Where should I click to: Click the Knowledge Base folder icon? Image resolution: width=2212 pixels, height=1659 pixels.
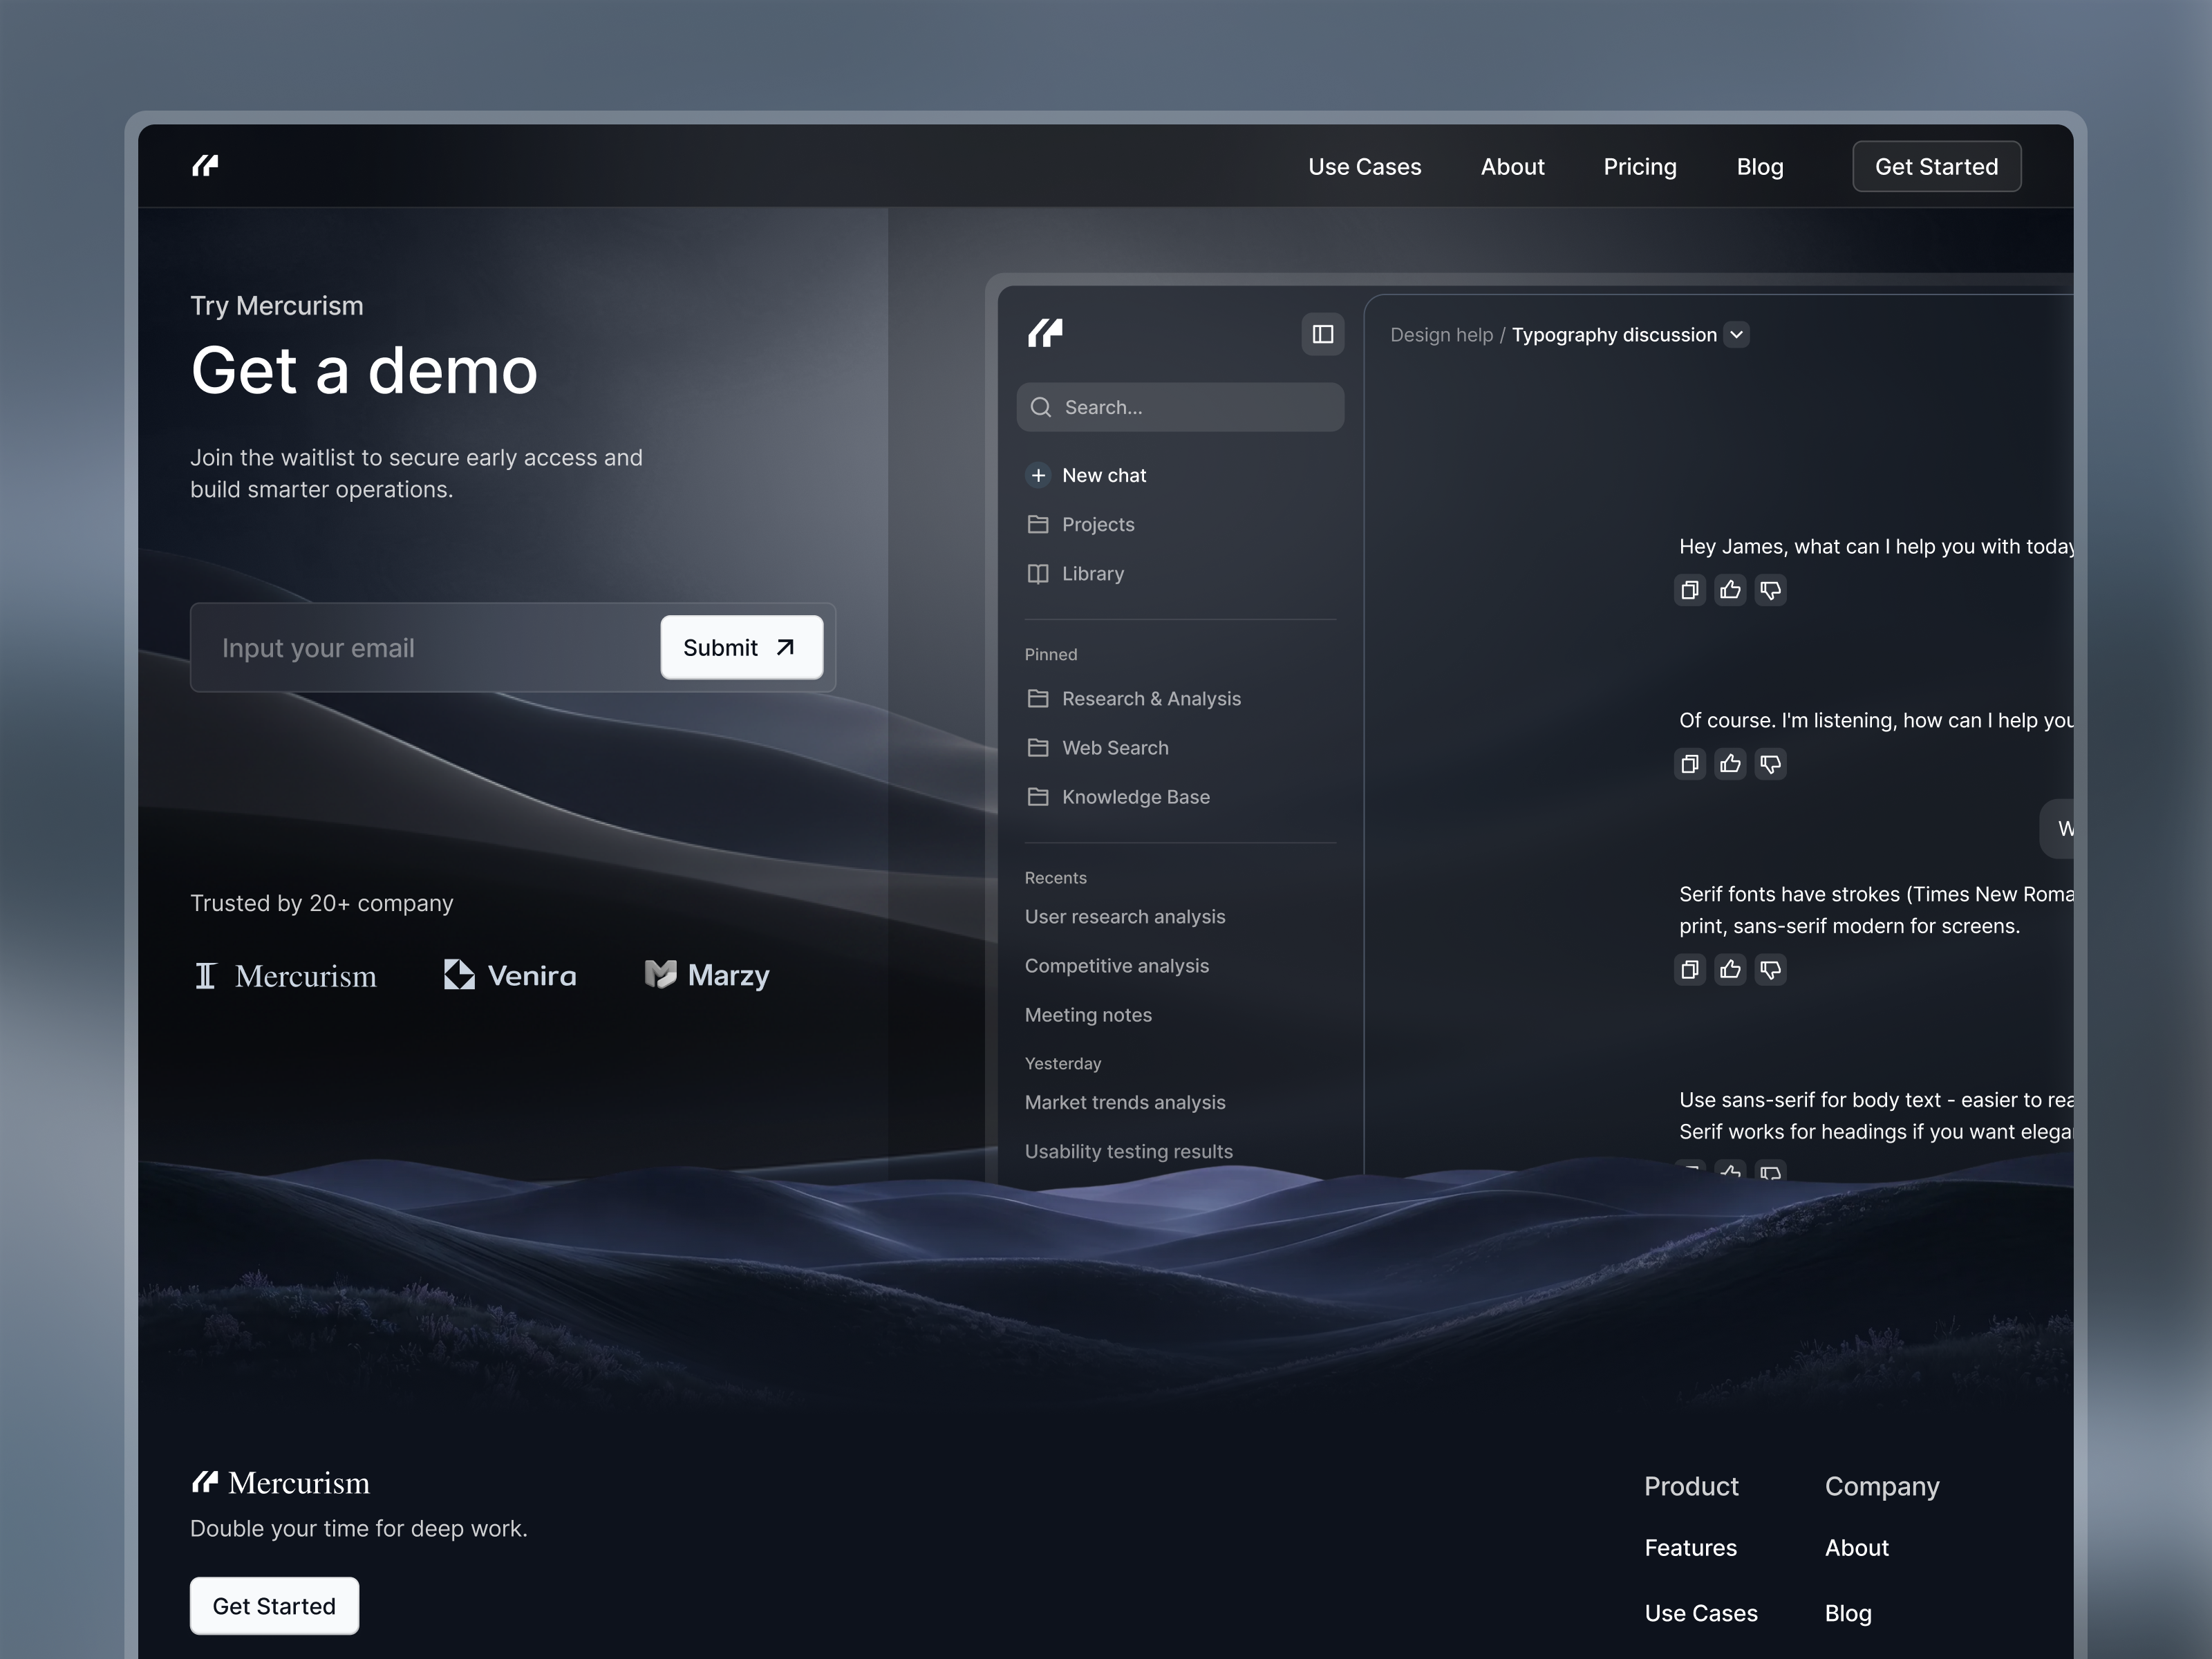click(x=1038, y=797)
